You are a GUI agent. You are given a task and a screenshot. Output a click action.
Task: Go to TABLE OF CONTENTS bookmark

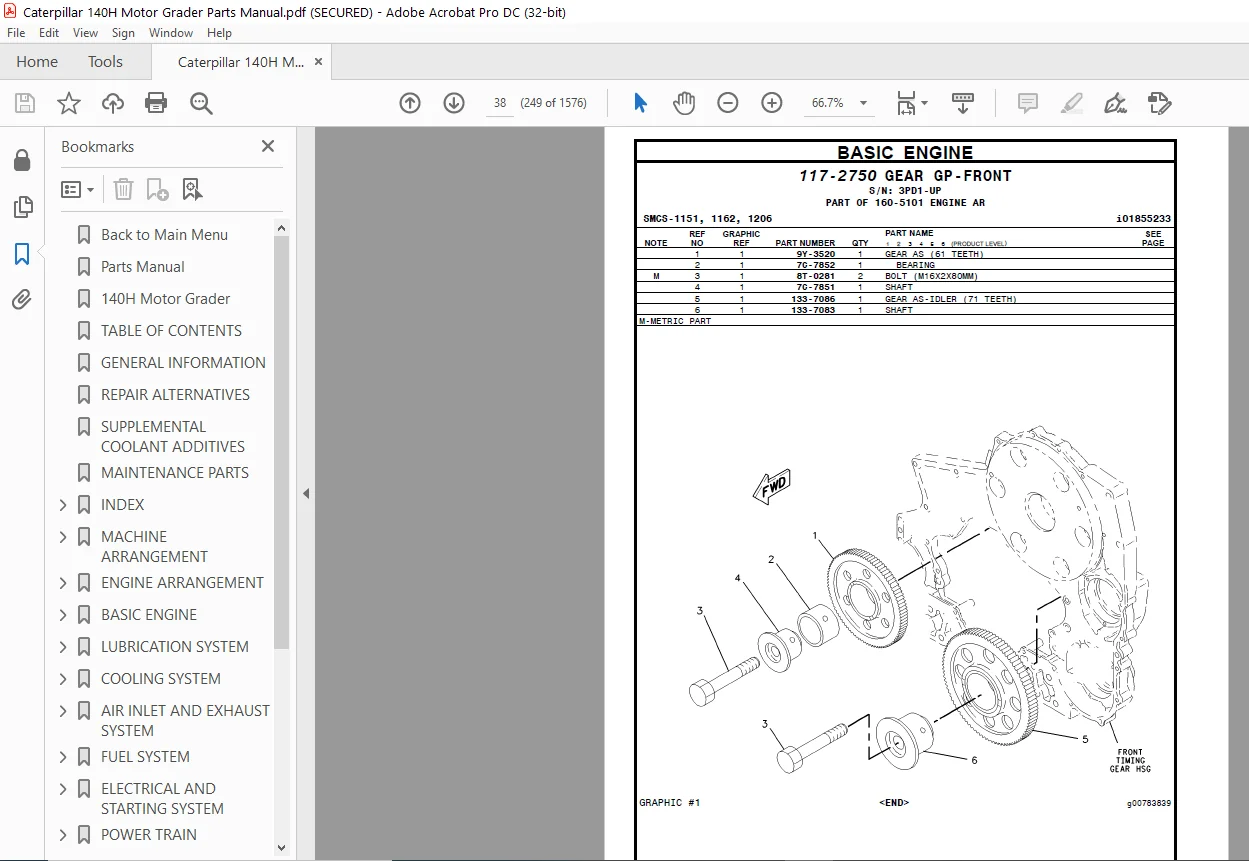coord(171,331)
